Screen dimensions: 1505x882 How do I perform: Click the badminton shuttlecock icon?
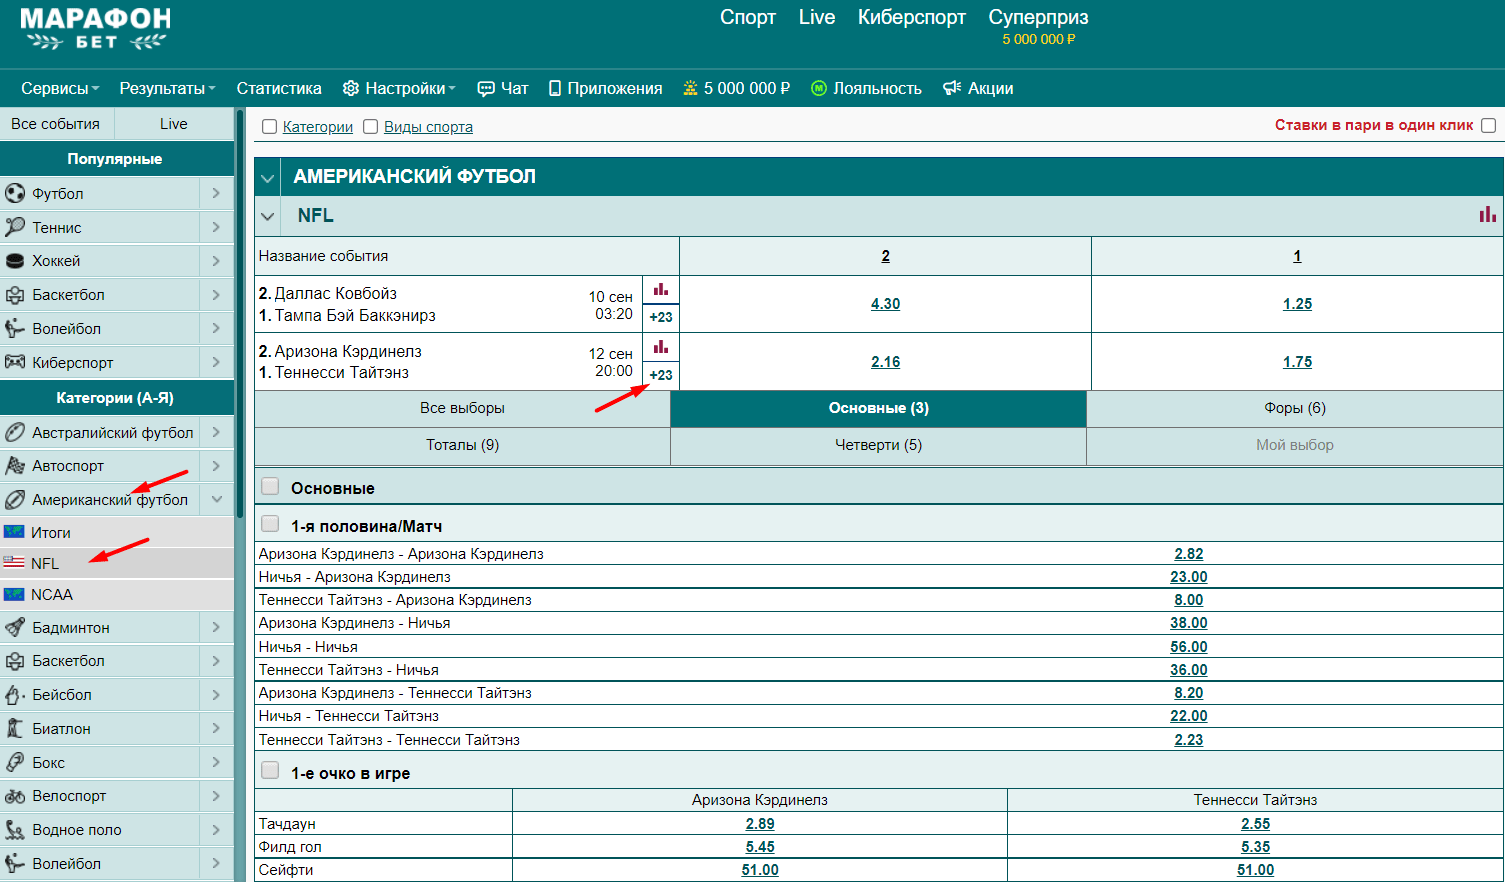(x=15, y=627)
